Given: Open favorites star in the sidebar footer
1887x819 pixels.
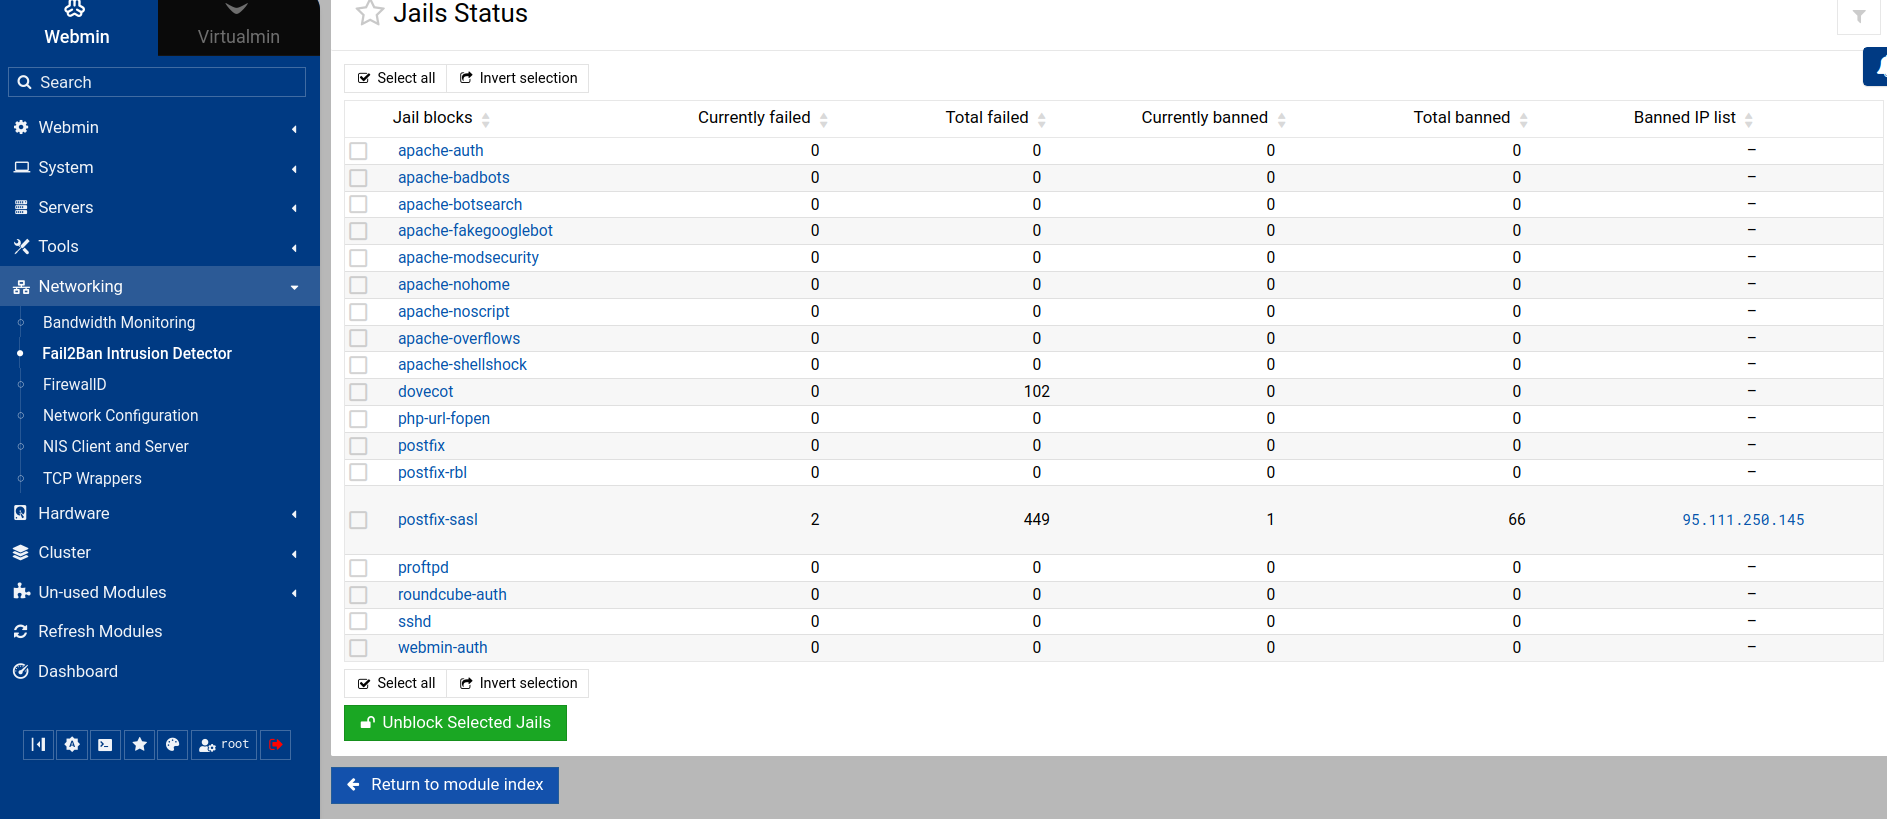Looking at the screenshot, I should click(139, 745).
